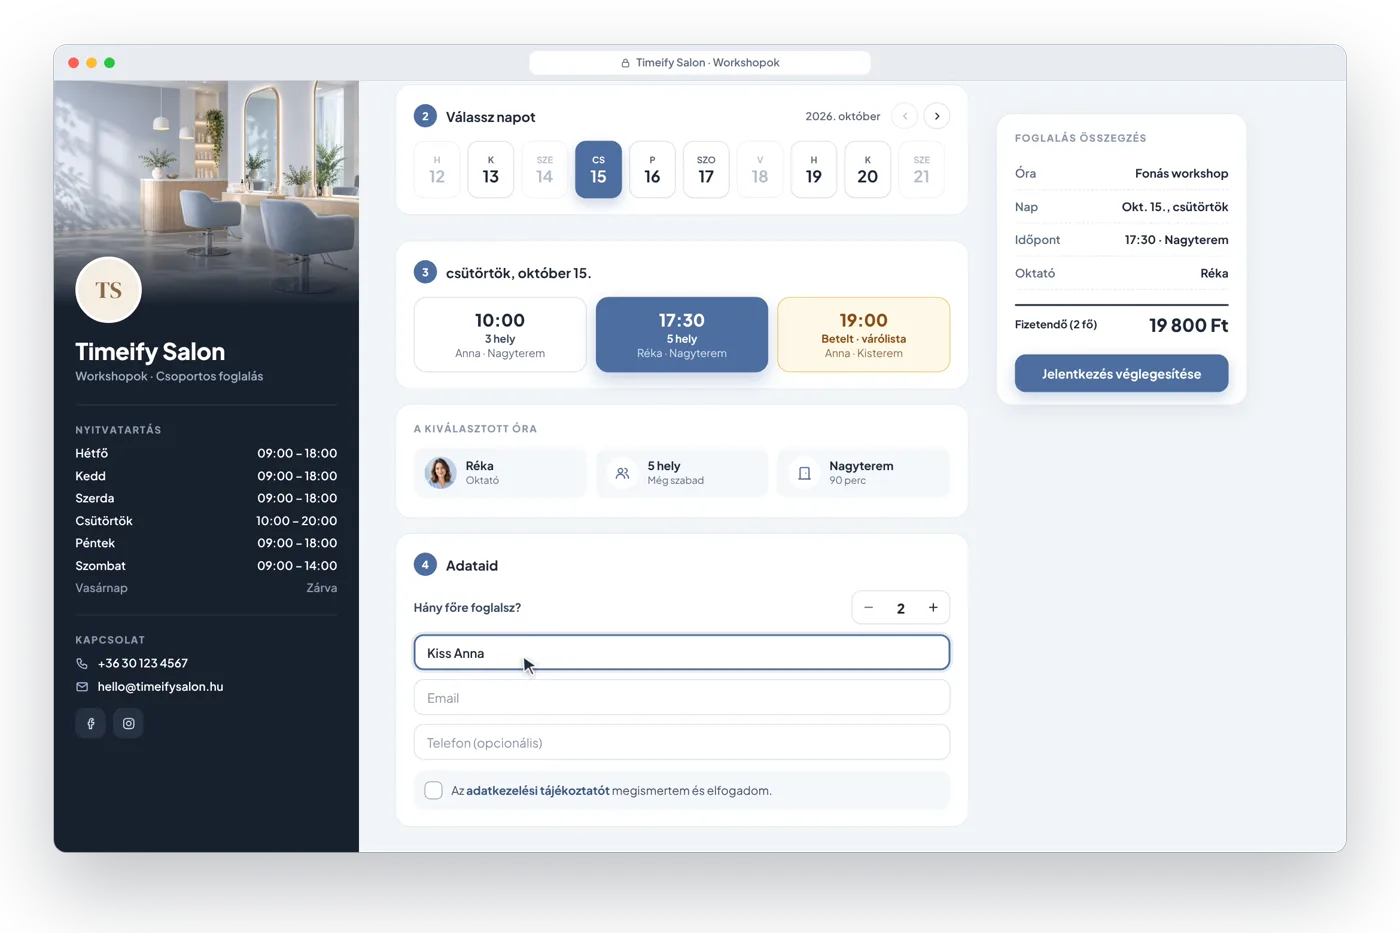Decrease the guest count with the minus button

pyautogui.click(x=868, y=608)
